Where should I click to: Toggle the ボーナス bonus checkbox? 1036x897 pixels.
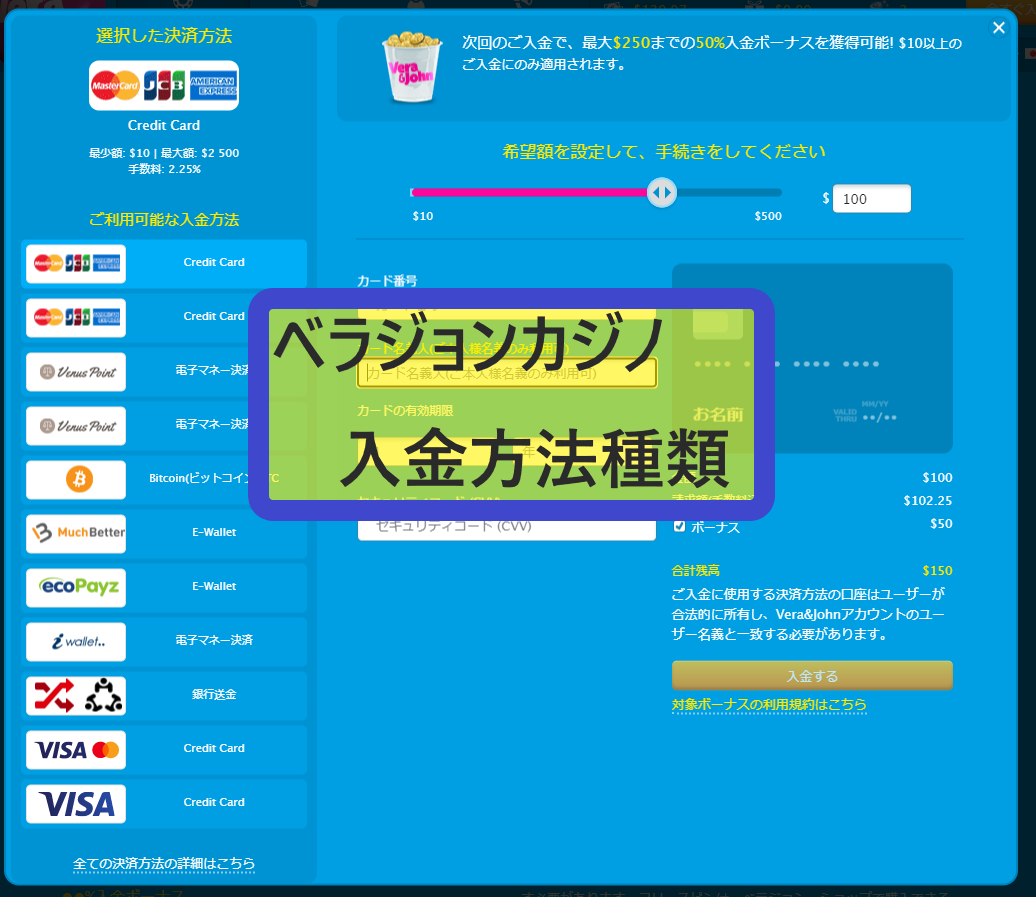[x=679, y=526]
